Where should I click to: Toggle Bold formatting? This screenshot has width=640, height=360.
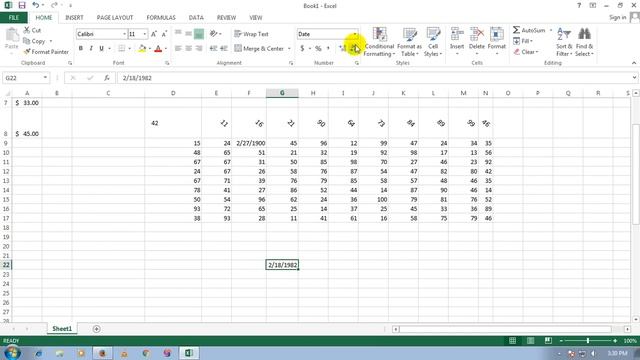click(81, 49)
